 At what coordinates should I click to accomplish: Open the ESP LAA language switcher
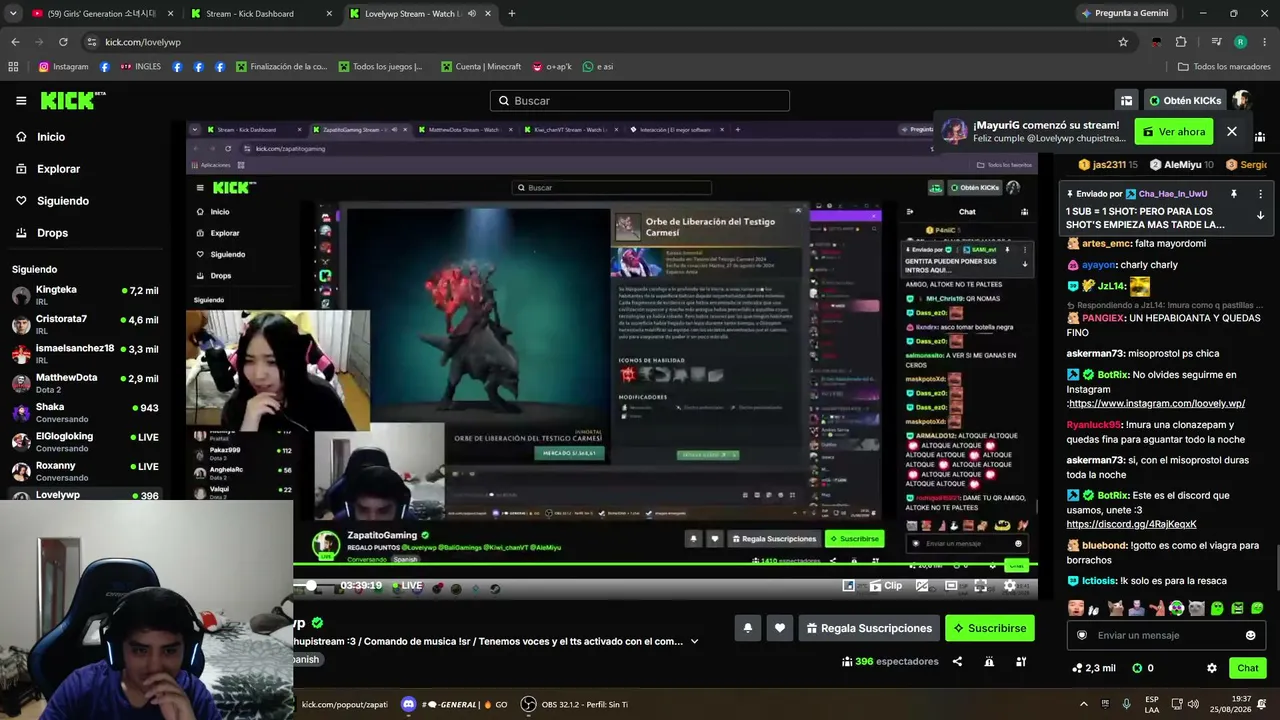pyautogui.click(x=1152, y=704)
